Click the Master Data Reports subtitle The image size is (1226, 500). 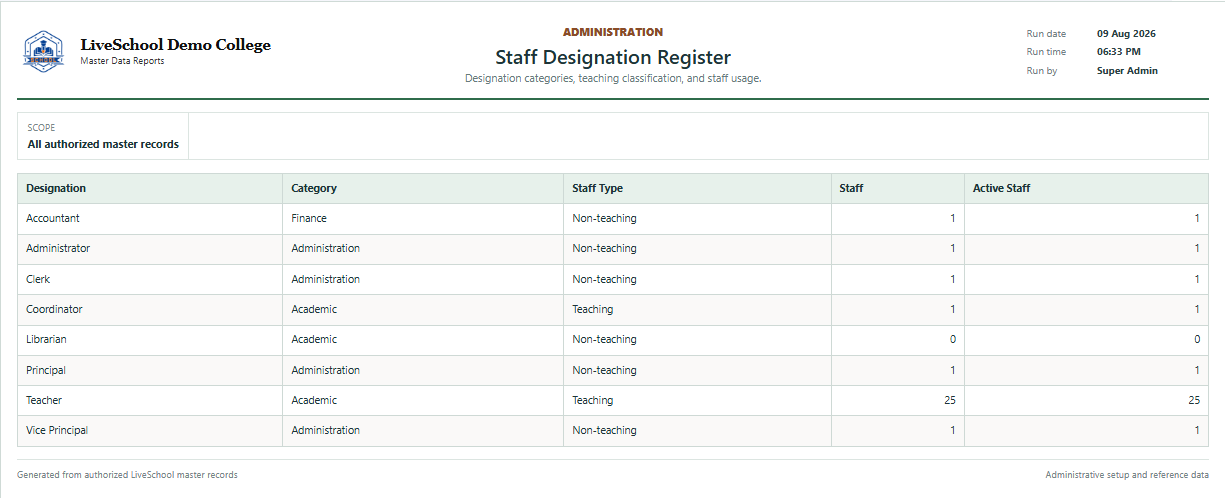122,61
